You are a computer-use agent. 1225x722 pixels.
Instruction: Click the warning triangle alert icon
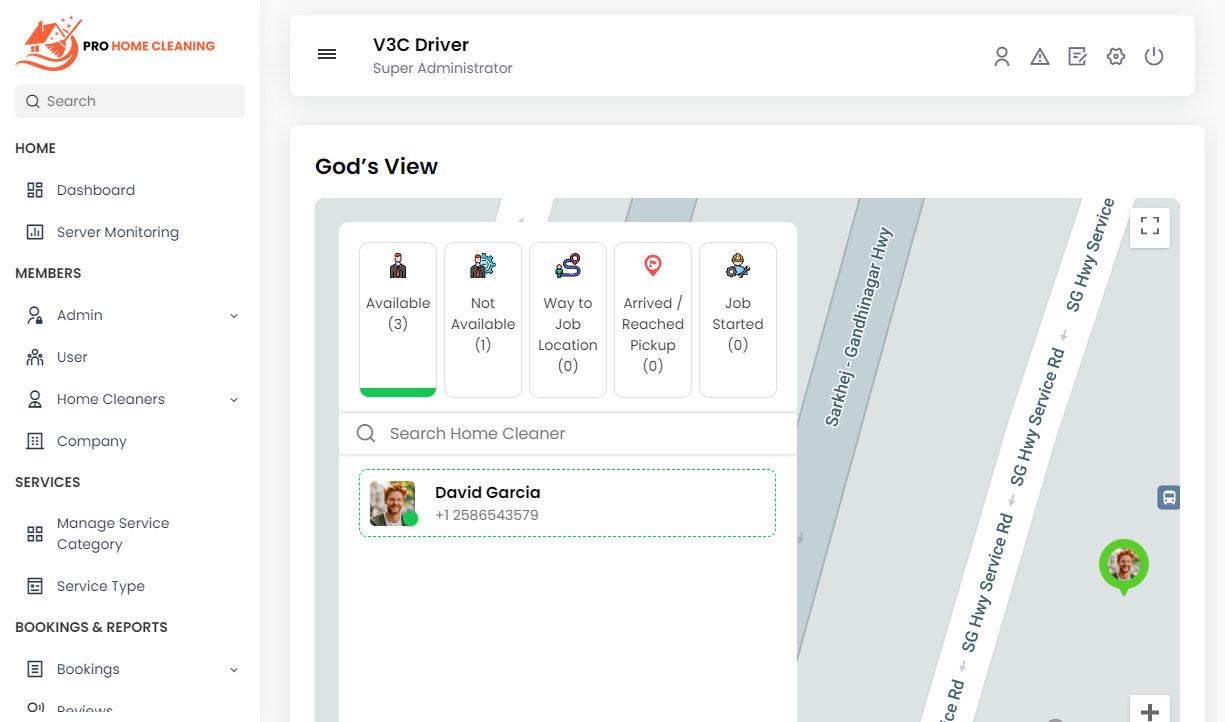(x=1040, y=57)
